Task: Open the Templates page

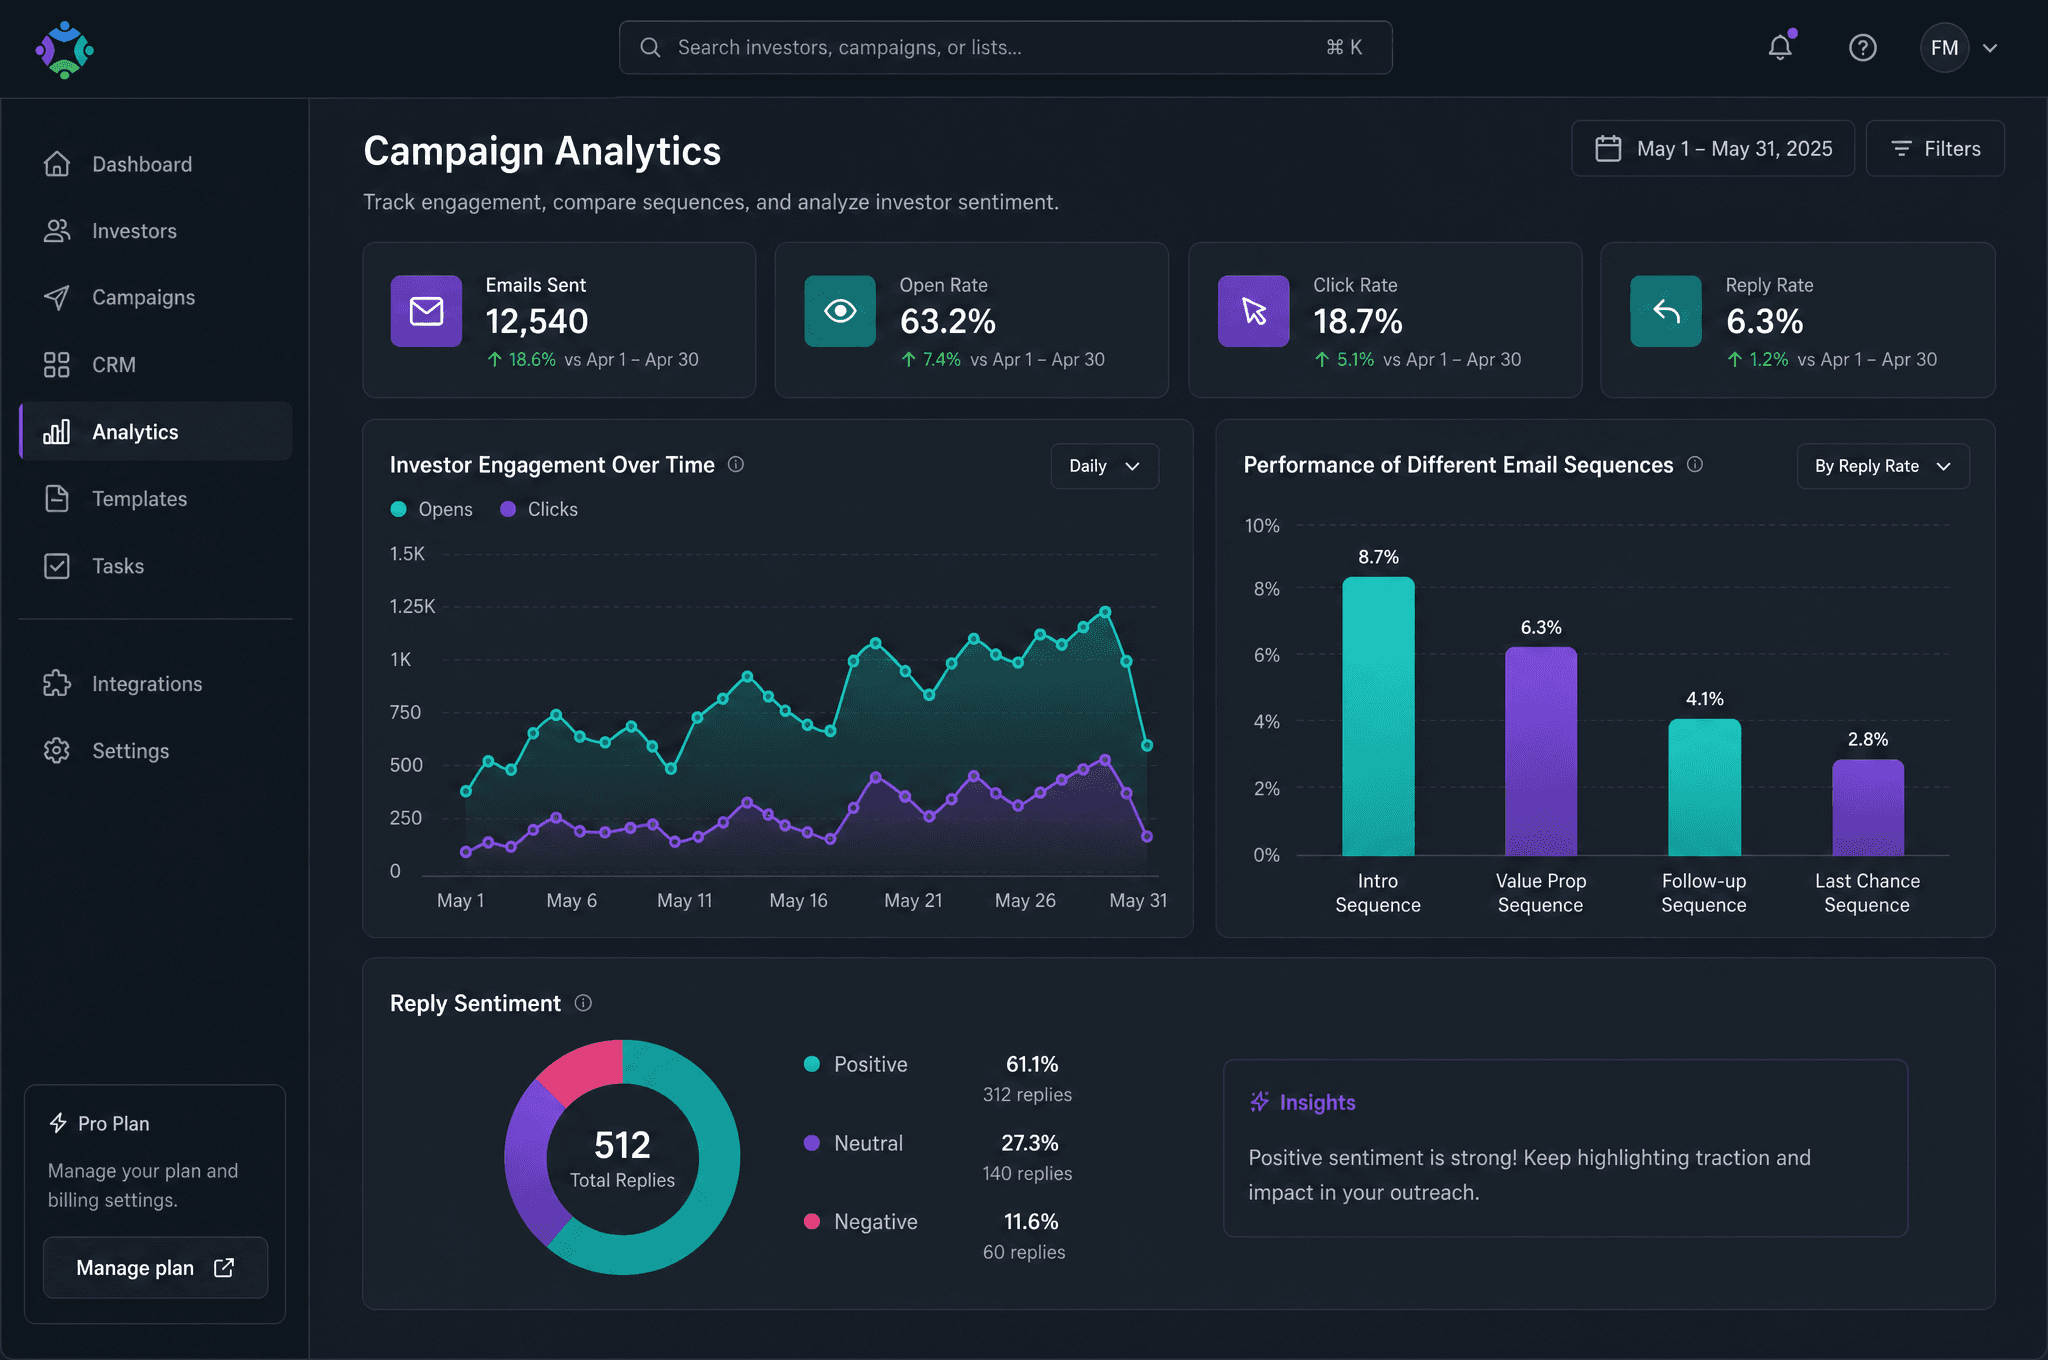Action: click(x=156, y=499)
